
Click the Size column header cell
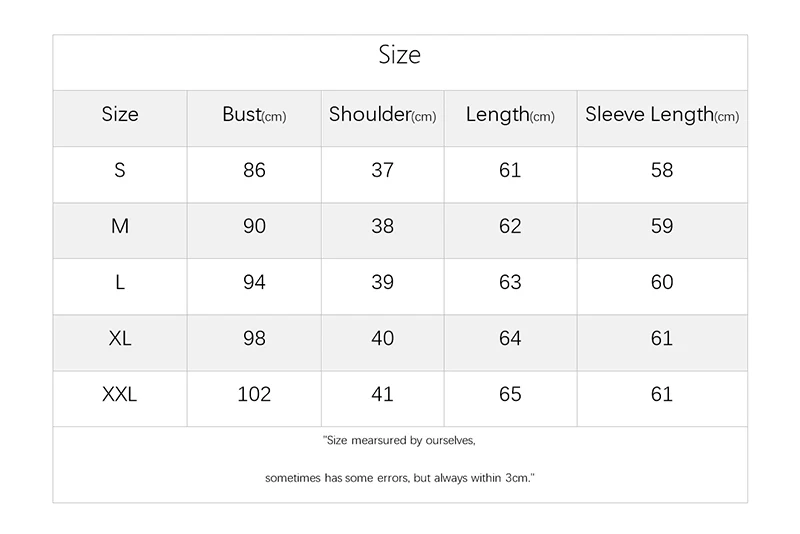coord(120,115)
